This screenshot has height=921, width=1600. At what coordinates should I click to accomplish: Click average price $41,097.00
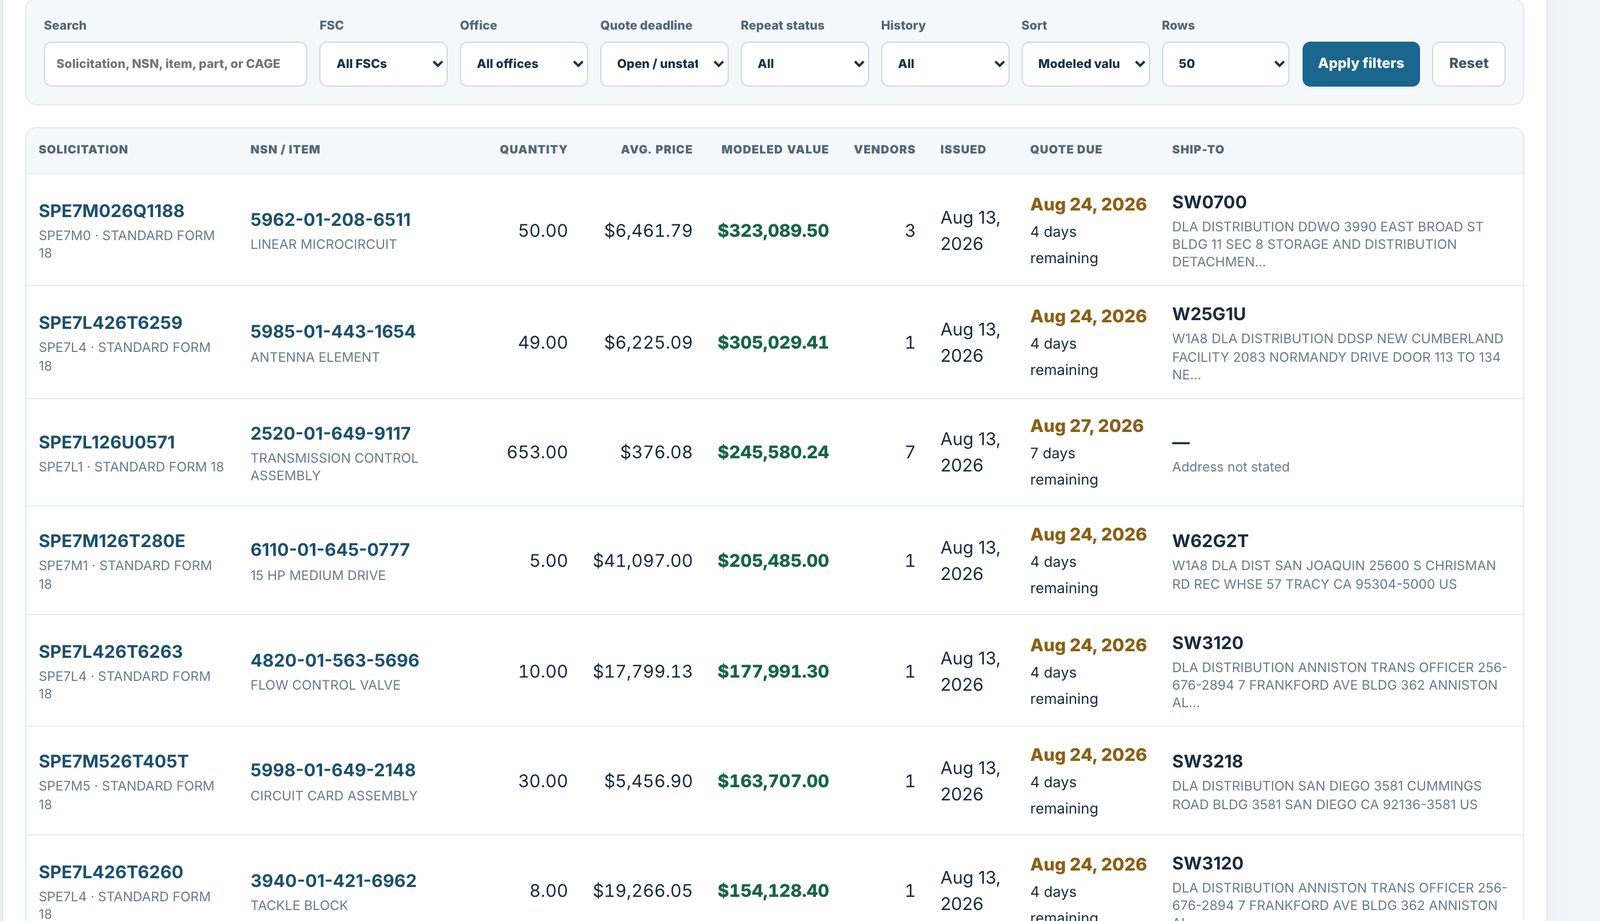click(x=643, y=561)
